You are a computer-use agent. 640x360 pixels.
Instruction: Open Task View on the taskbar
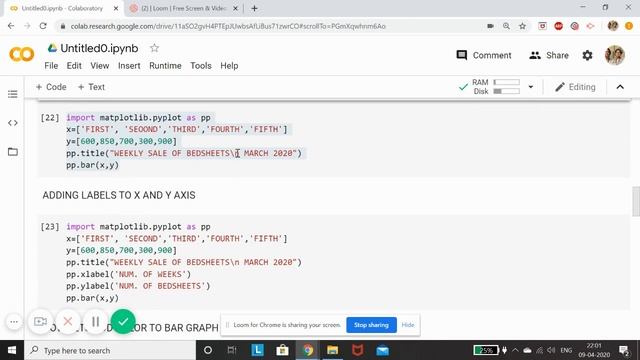[x=232, y=350]
